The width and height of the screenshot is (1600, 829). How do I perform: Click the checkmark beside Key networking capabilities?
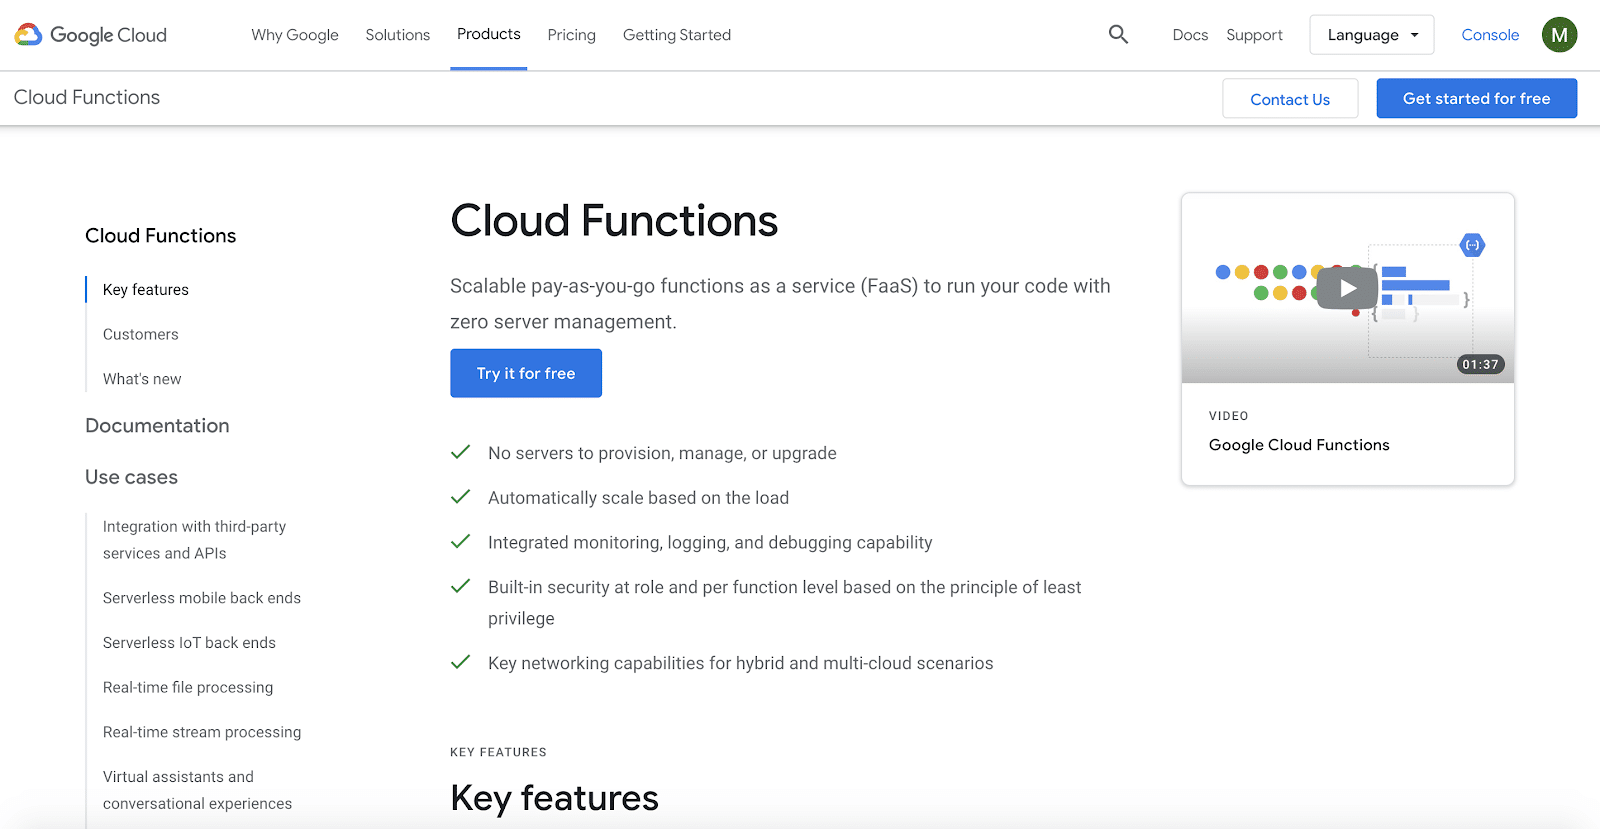point(460,662)
